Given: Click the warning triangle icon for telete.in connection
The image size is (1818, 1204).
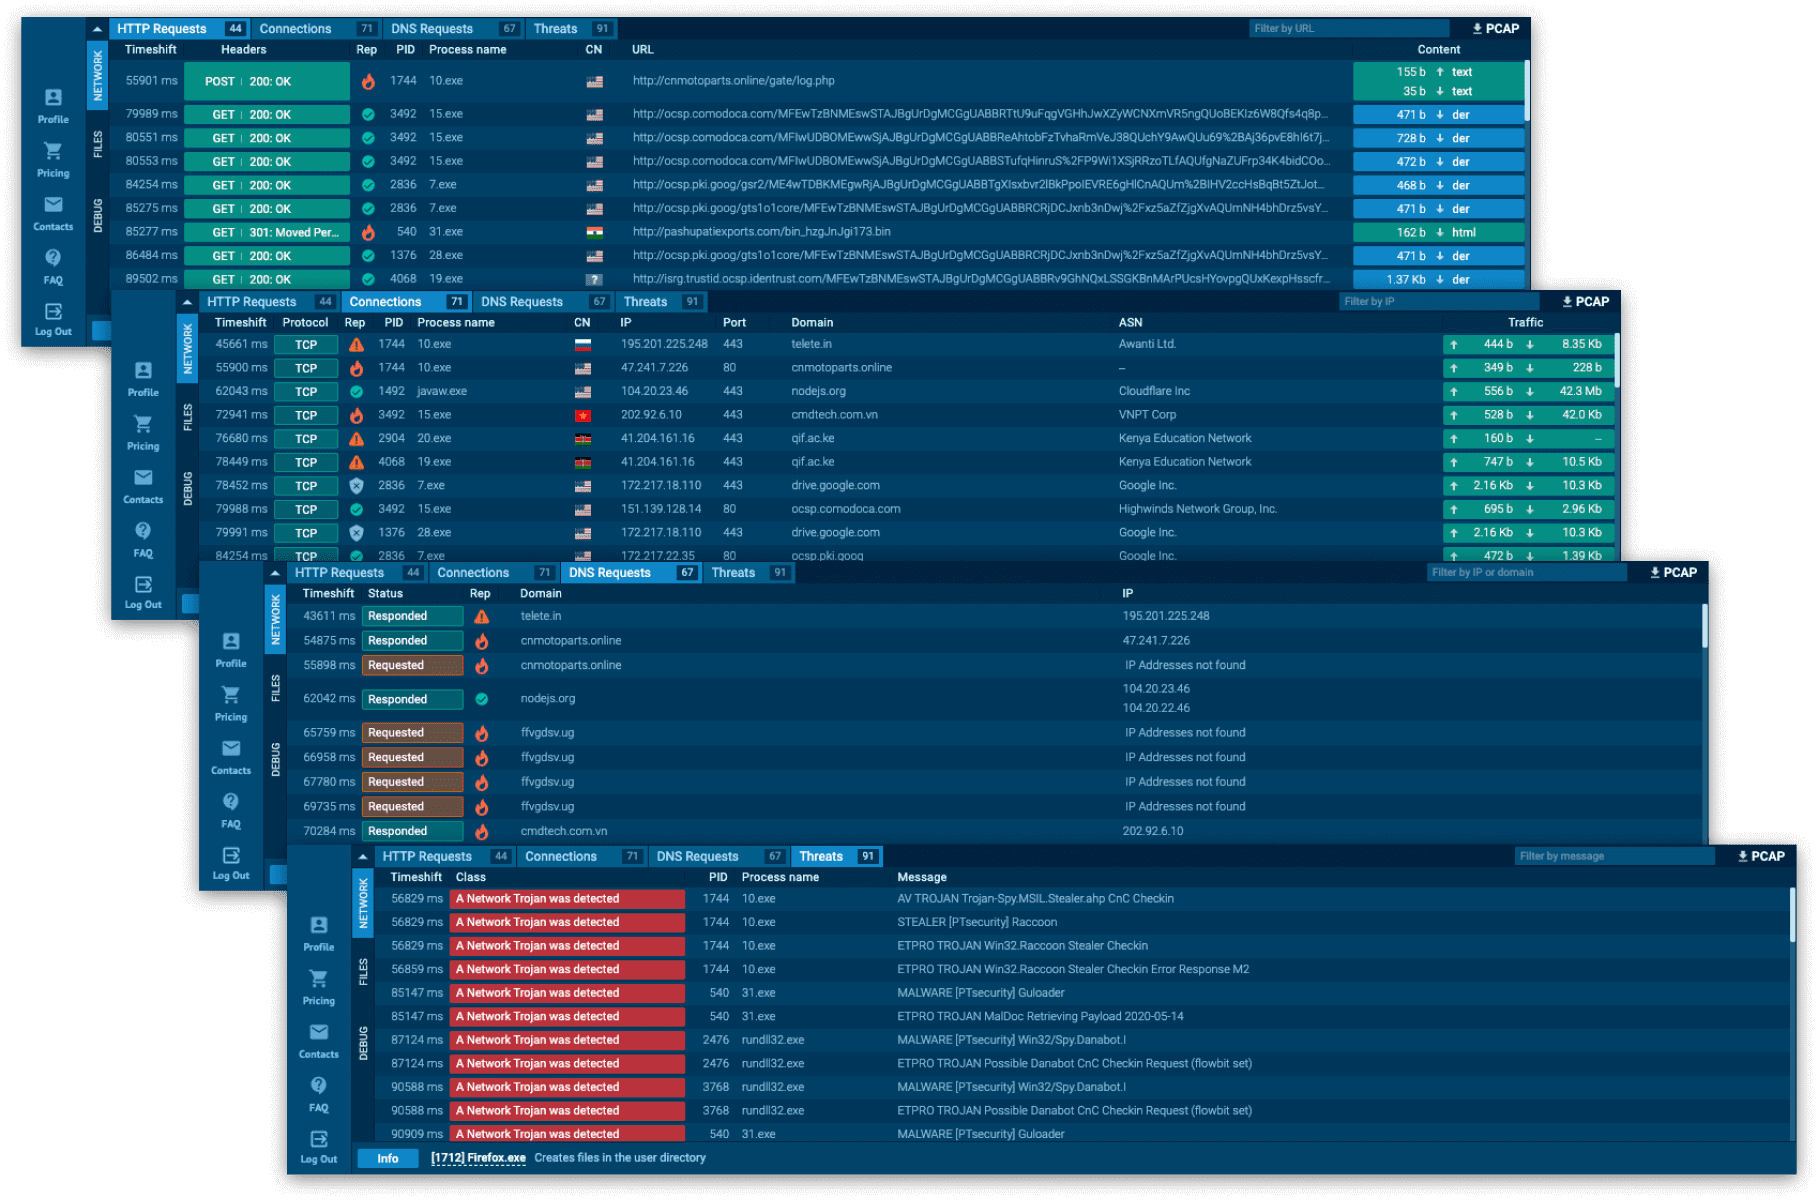Looking at the screenshot, I should 356,344.
